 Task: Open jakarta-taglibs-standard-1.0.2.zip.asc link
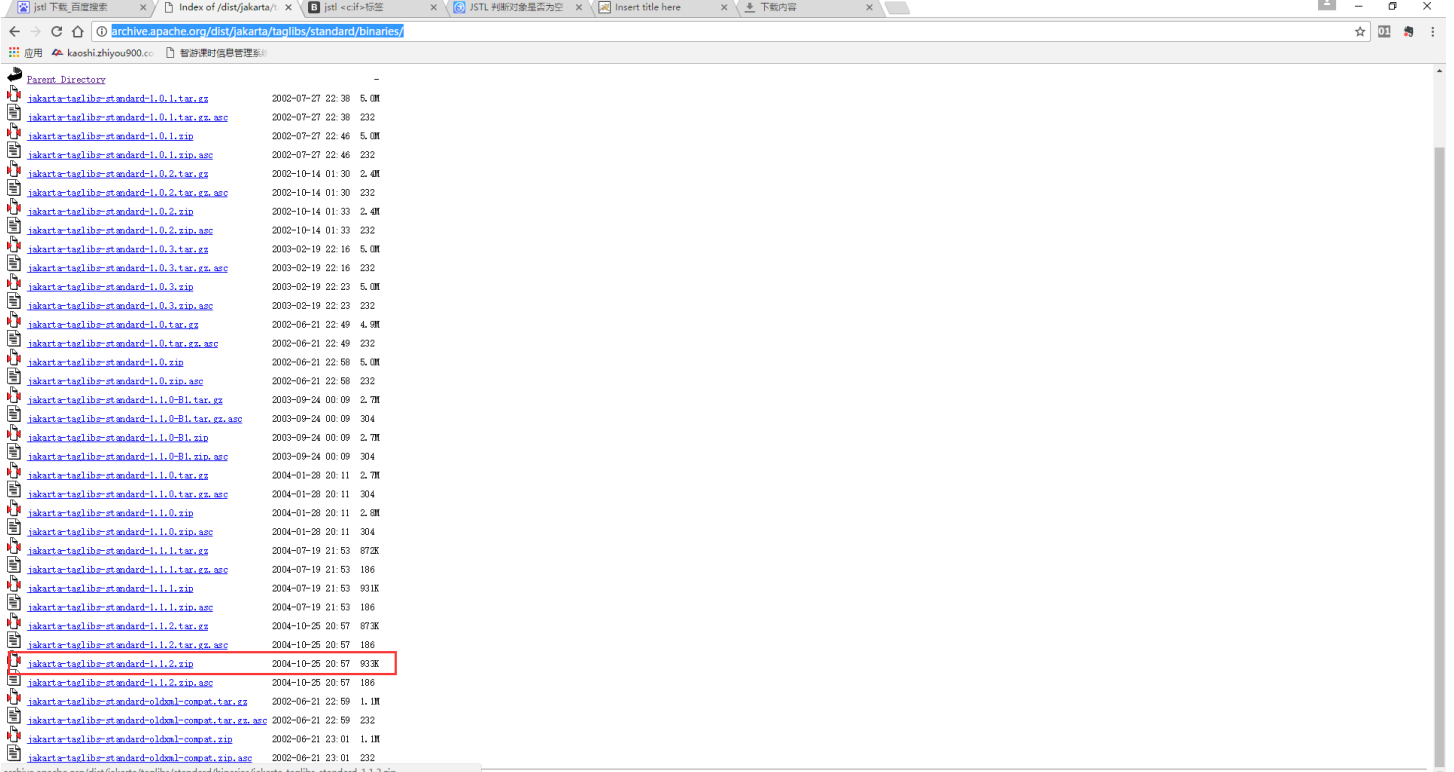120,231
